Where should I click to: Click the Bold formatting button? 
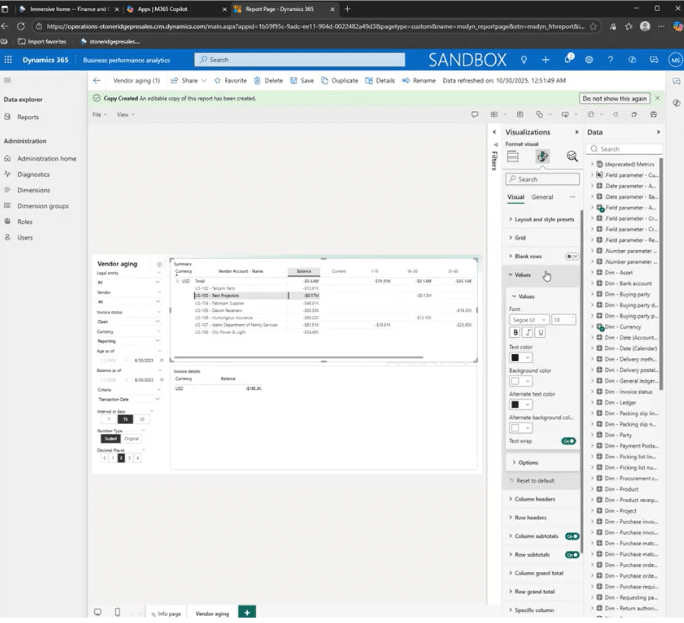click(516, 332)
